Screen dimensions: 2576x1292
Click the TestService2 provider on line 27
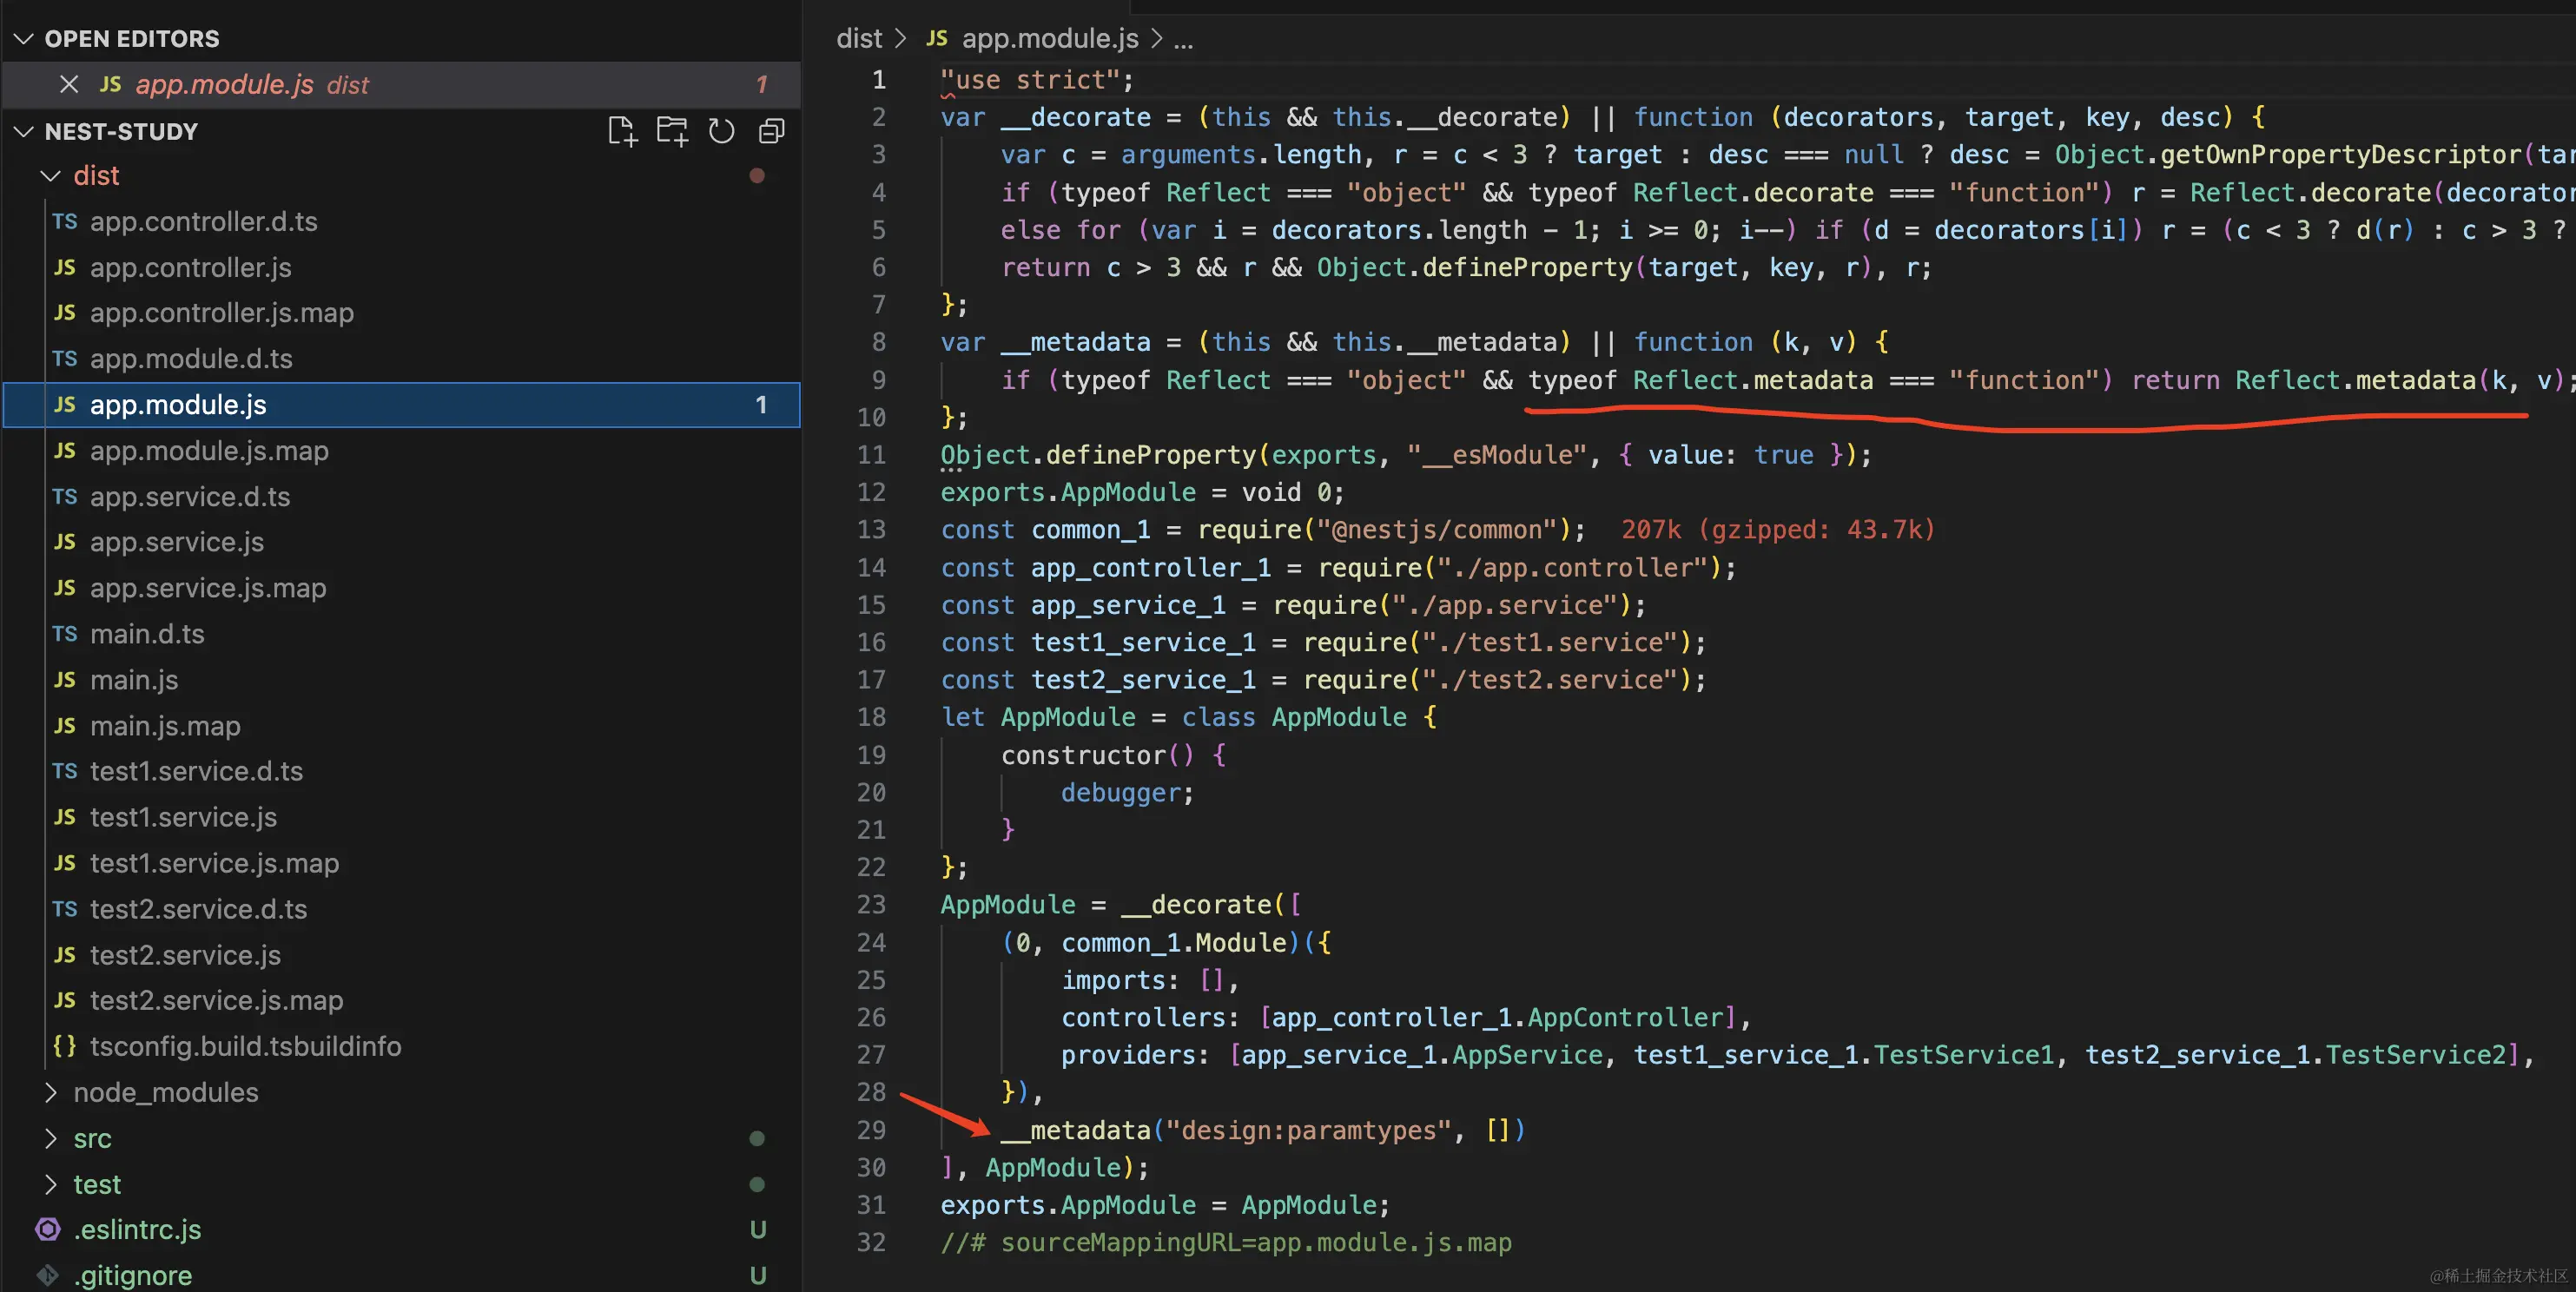coord(2415,1054)
